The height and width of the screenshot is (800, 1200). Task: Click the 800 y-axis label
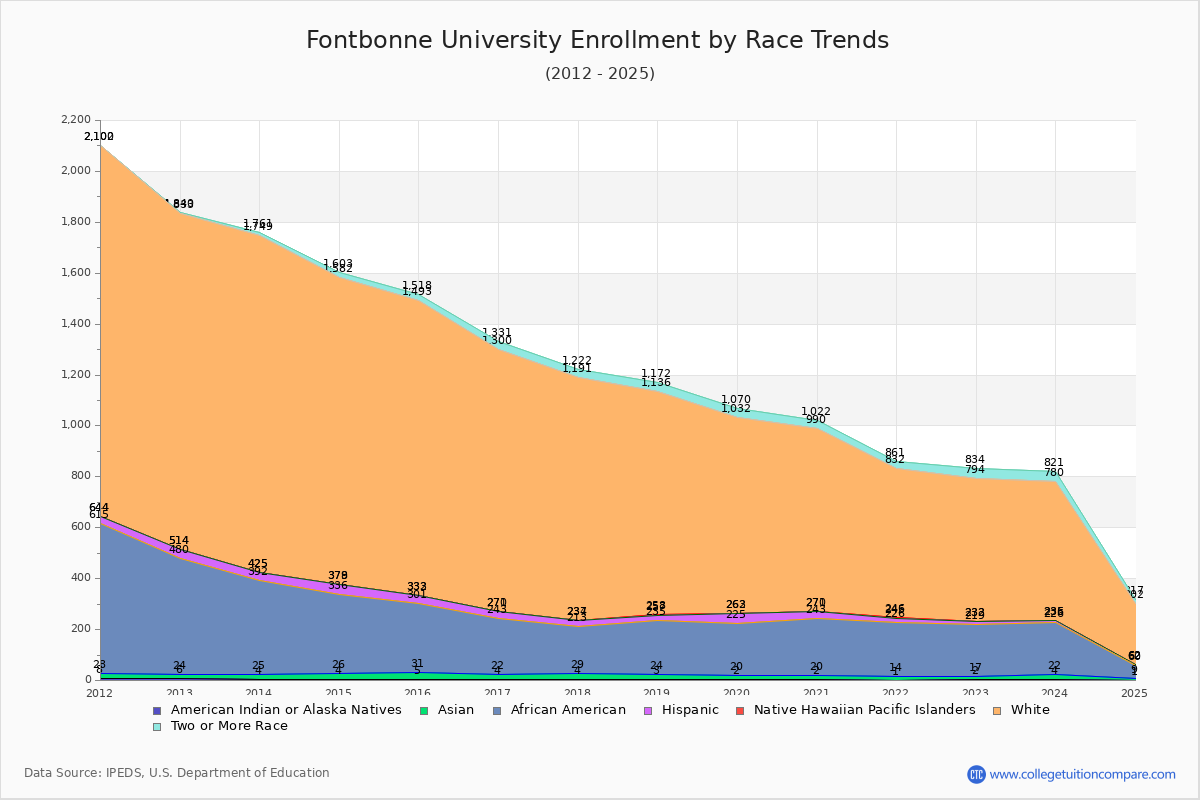[x=82, y=476]
